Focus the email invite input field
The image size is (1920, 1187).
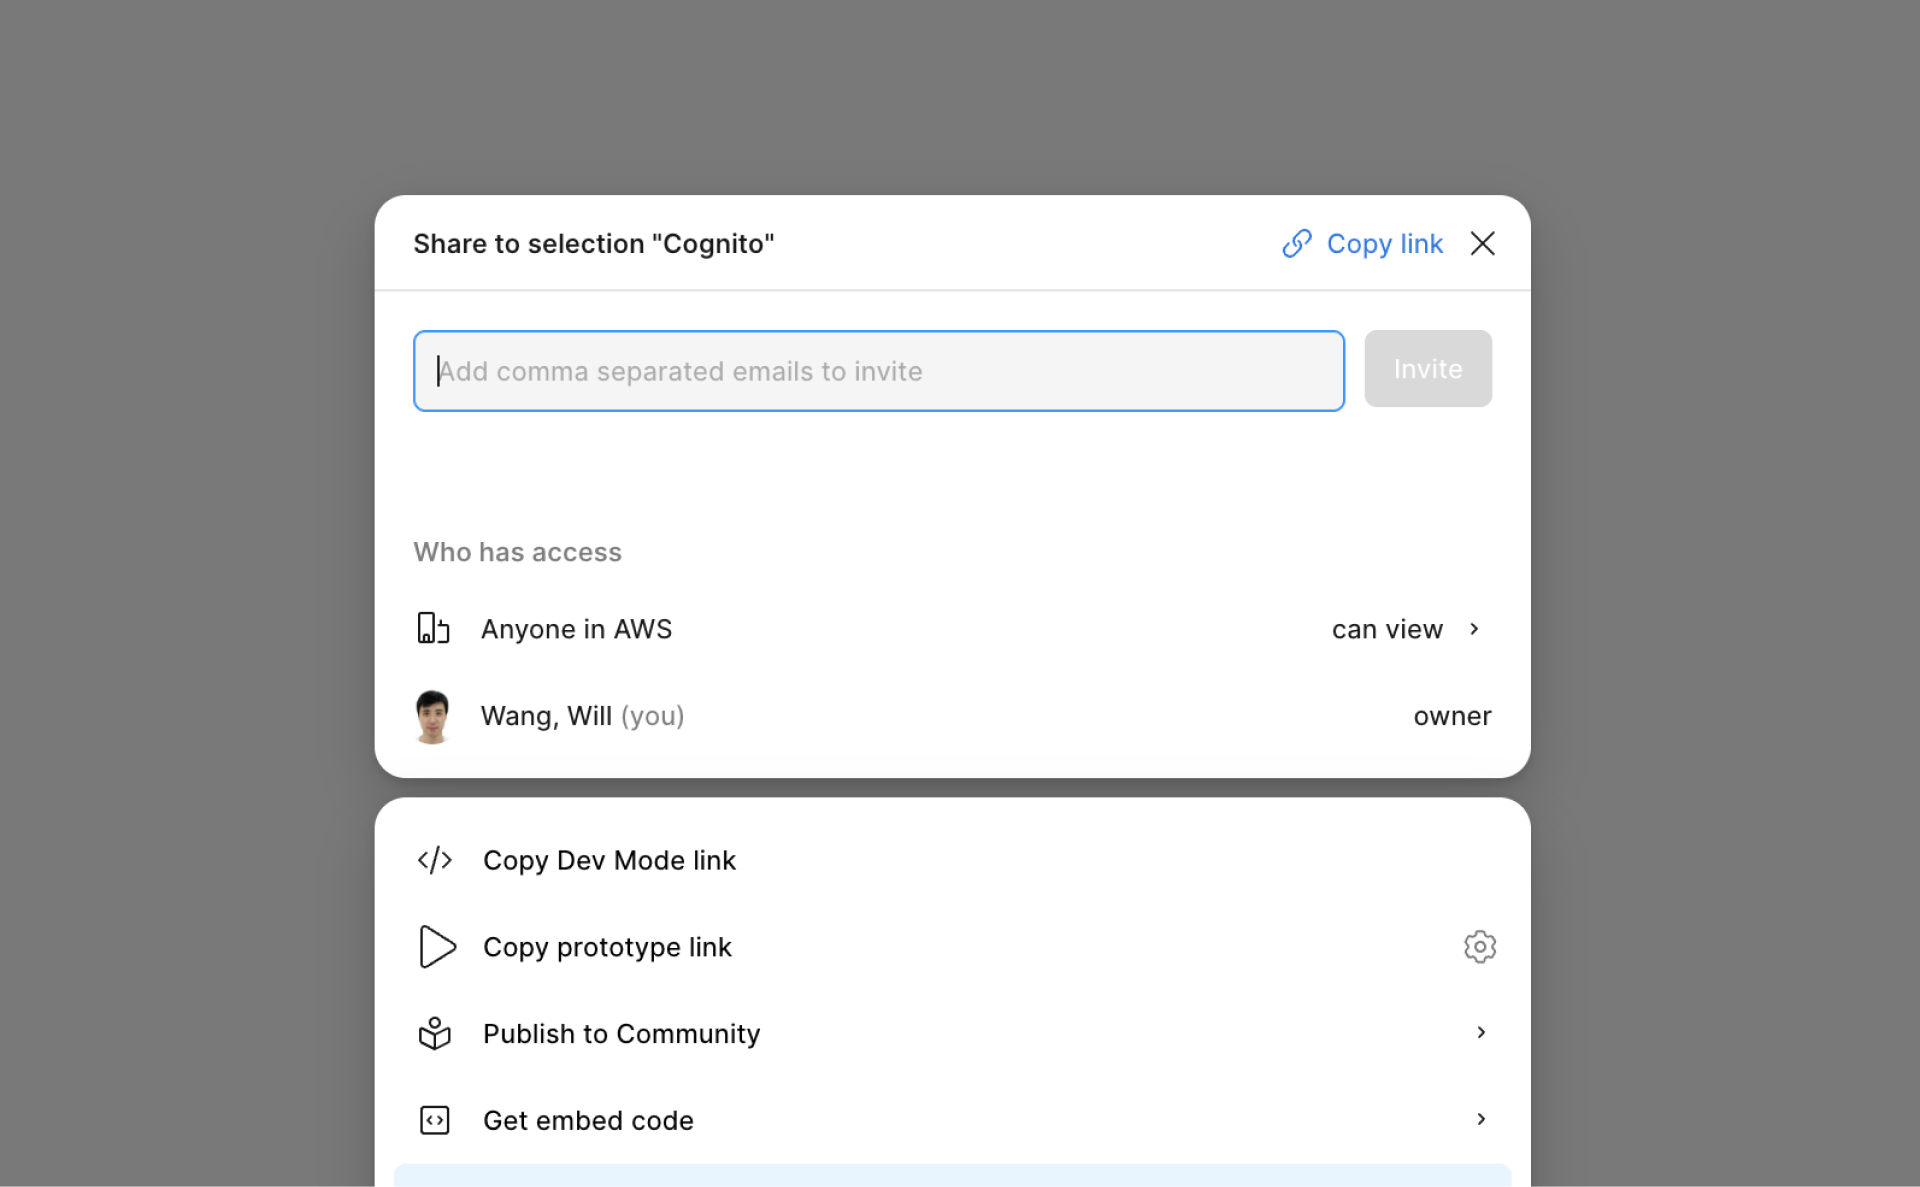tap(878, 371)
